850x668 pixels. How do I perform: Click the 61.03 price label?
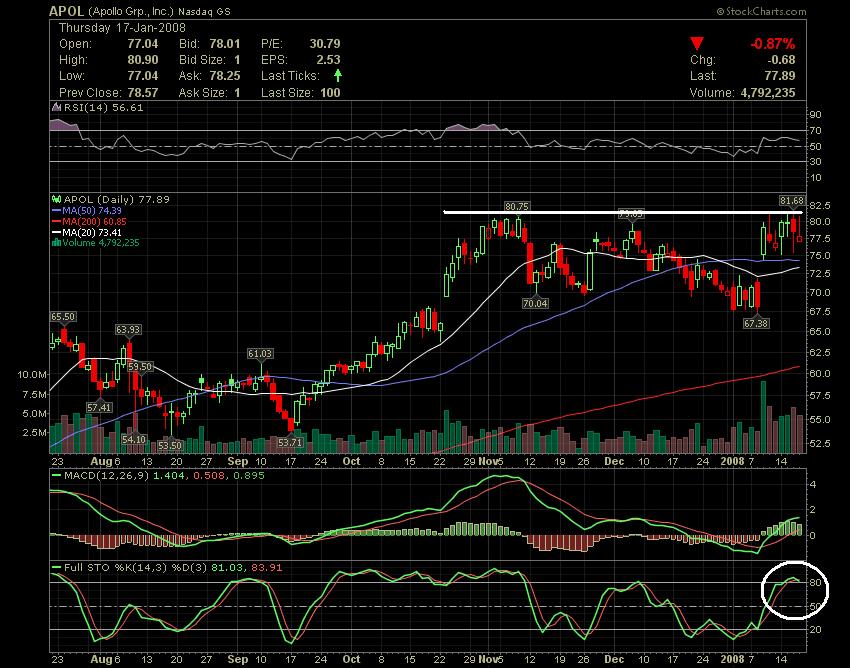(x=260, y=354)
